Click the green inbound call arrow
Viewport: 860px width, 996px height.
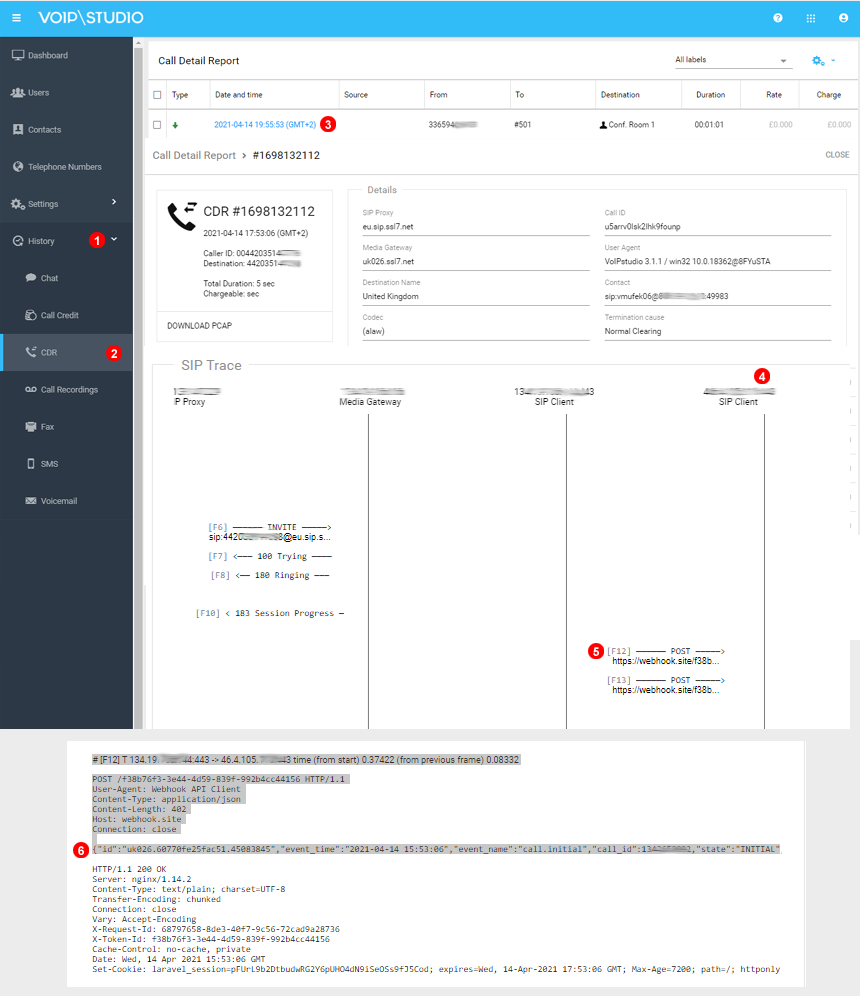175,125
